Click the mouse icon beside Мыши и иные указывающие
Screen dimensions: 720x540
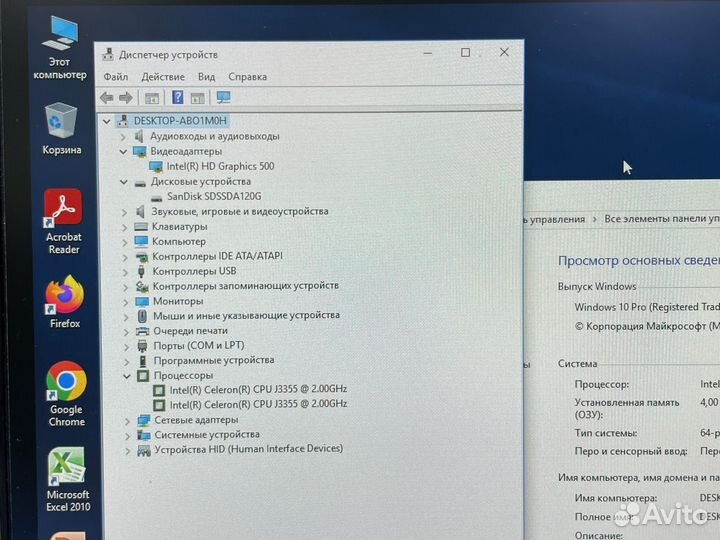point(142,316)
